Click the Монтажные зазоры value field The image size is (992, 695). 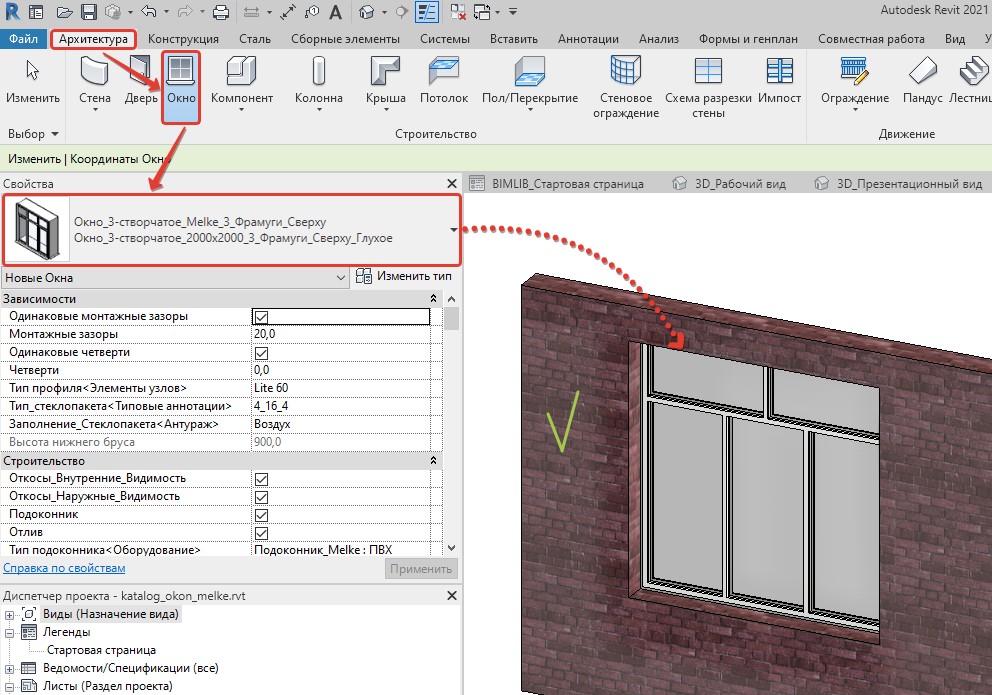point(341,334)
